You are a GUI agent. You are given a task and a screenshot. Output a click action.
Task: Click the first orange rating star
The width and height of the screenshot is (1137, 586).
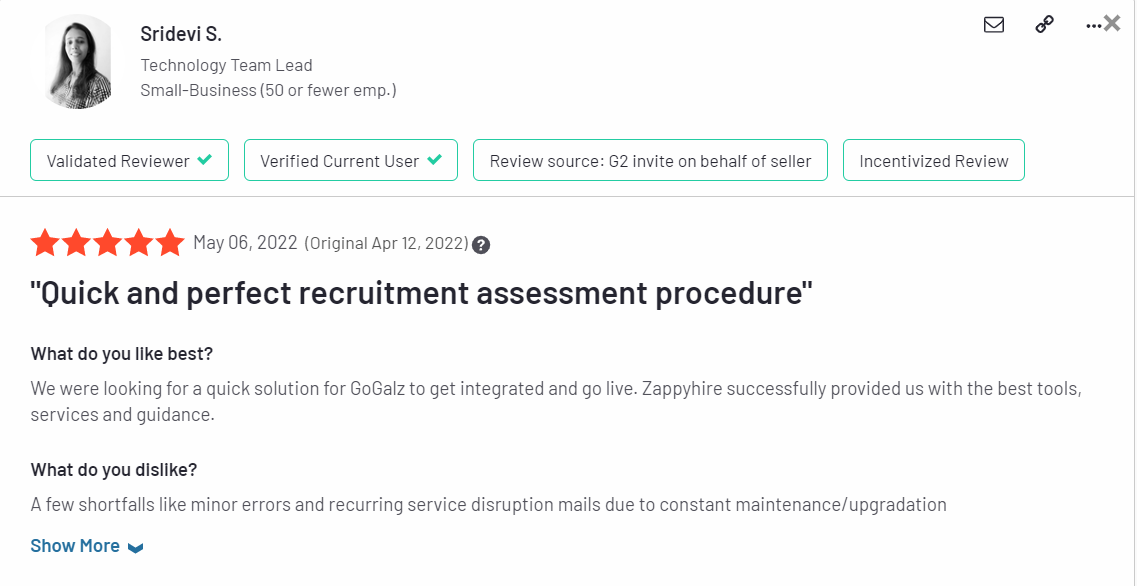pos(45,242)
